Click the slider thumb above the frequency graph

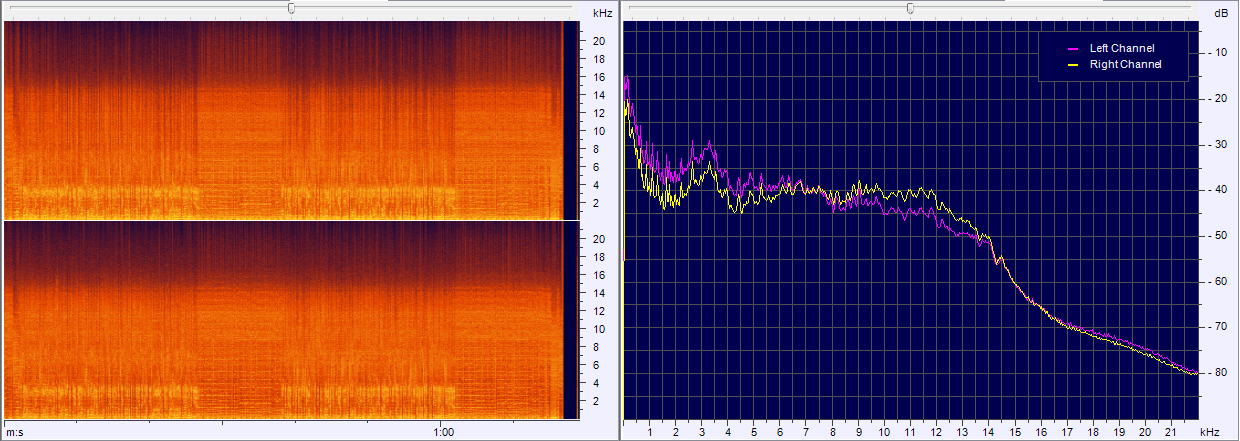(x=909, y=8)
